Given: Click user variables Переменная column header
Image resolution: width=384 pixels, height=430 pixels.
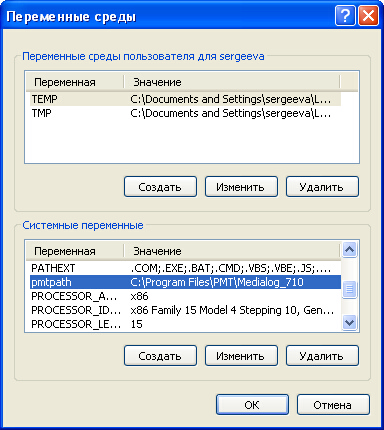Looking at the screenshot, I should (75, 82).
